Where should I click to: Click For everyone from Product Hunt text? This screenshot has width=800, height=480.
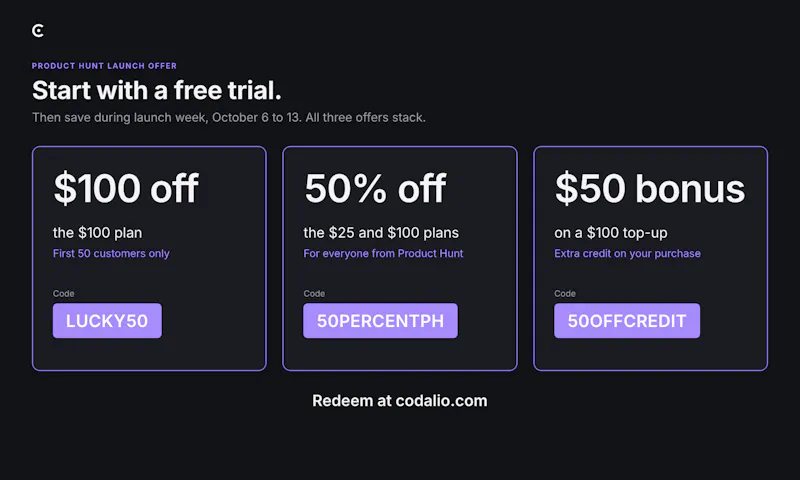[x=383, y=254]
